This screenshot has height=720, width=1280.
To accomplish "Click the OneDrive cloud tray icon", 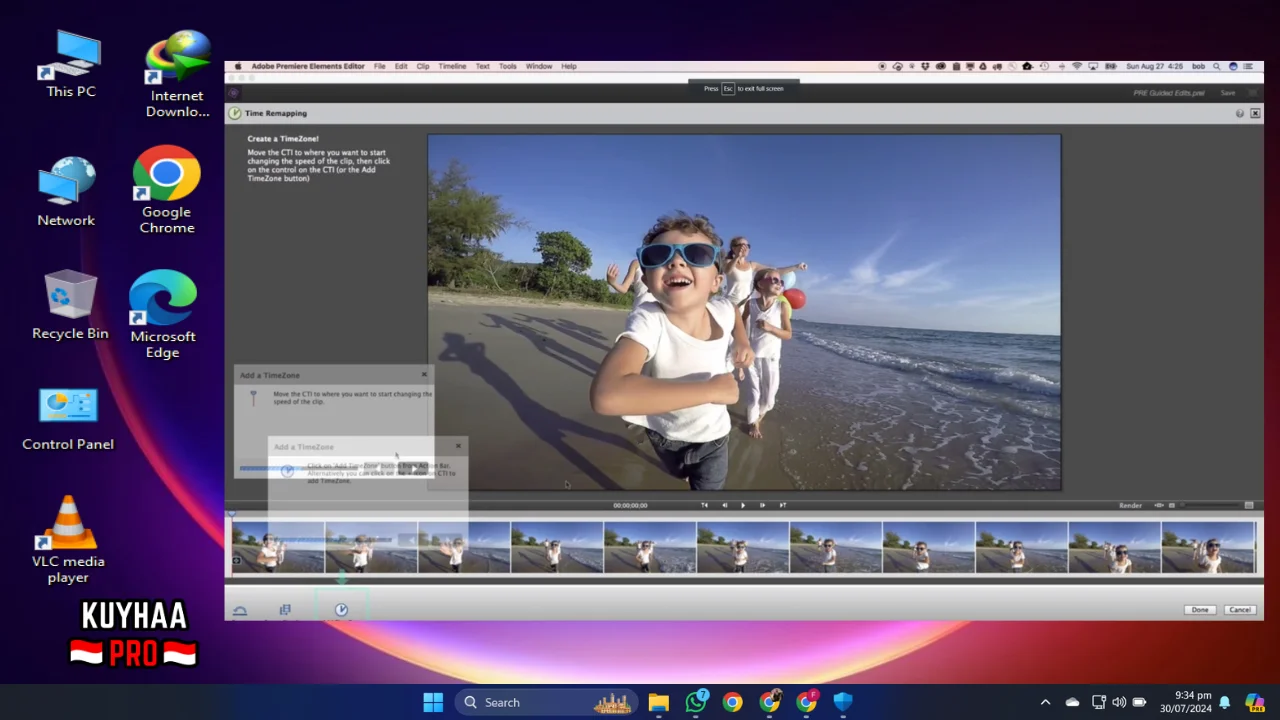I will pos(1072,702).
